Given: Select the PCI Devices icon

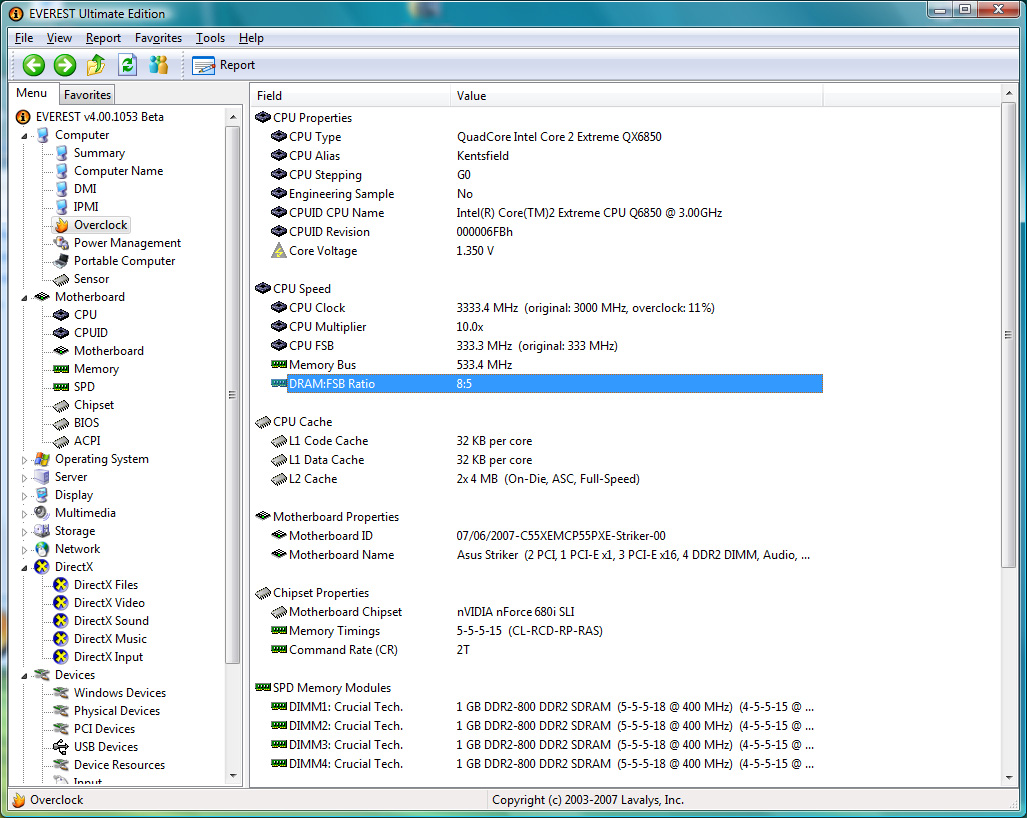Looking at the screenshot, I should point(61,729).
